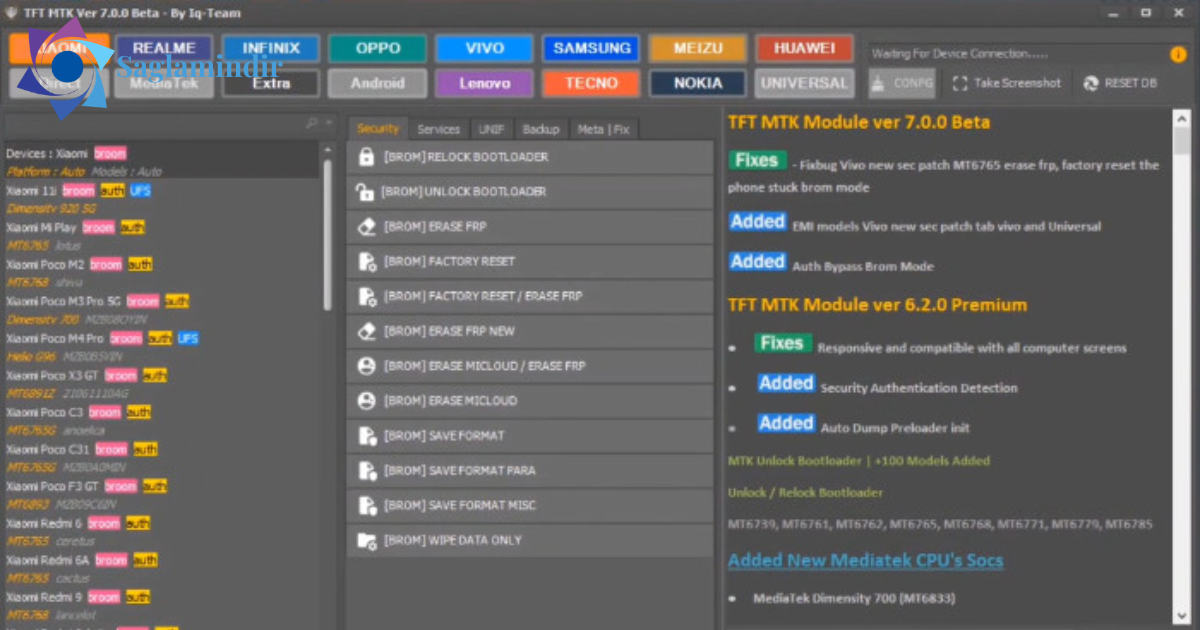Select Xiaomi Redmi 9 device
This screenshot has width=1200, height=630.
coord(160,597)
